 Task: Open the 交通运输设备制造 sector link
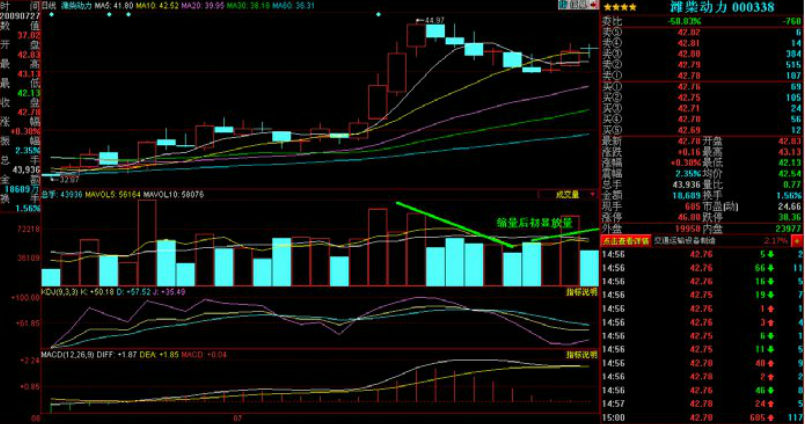pos(684,241)
